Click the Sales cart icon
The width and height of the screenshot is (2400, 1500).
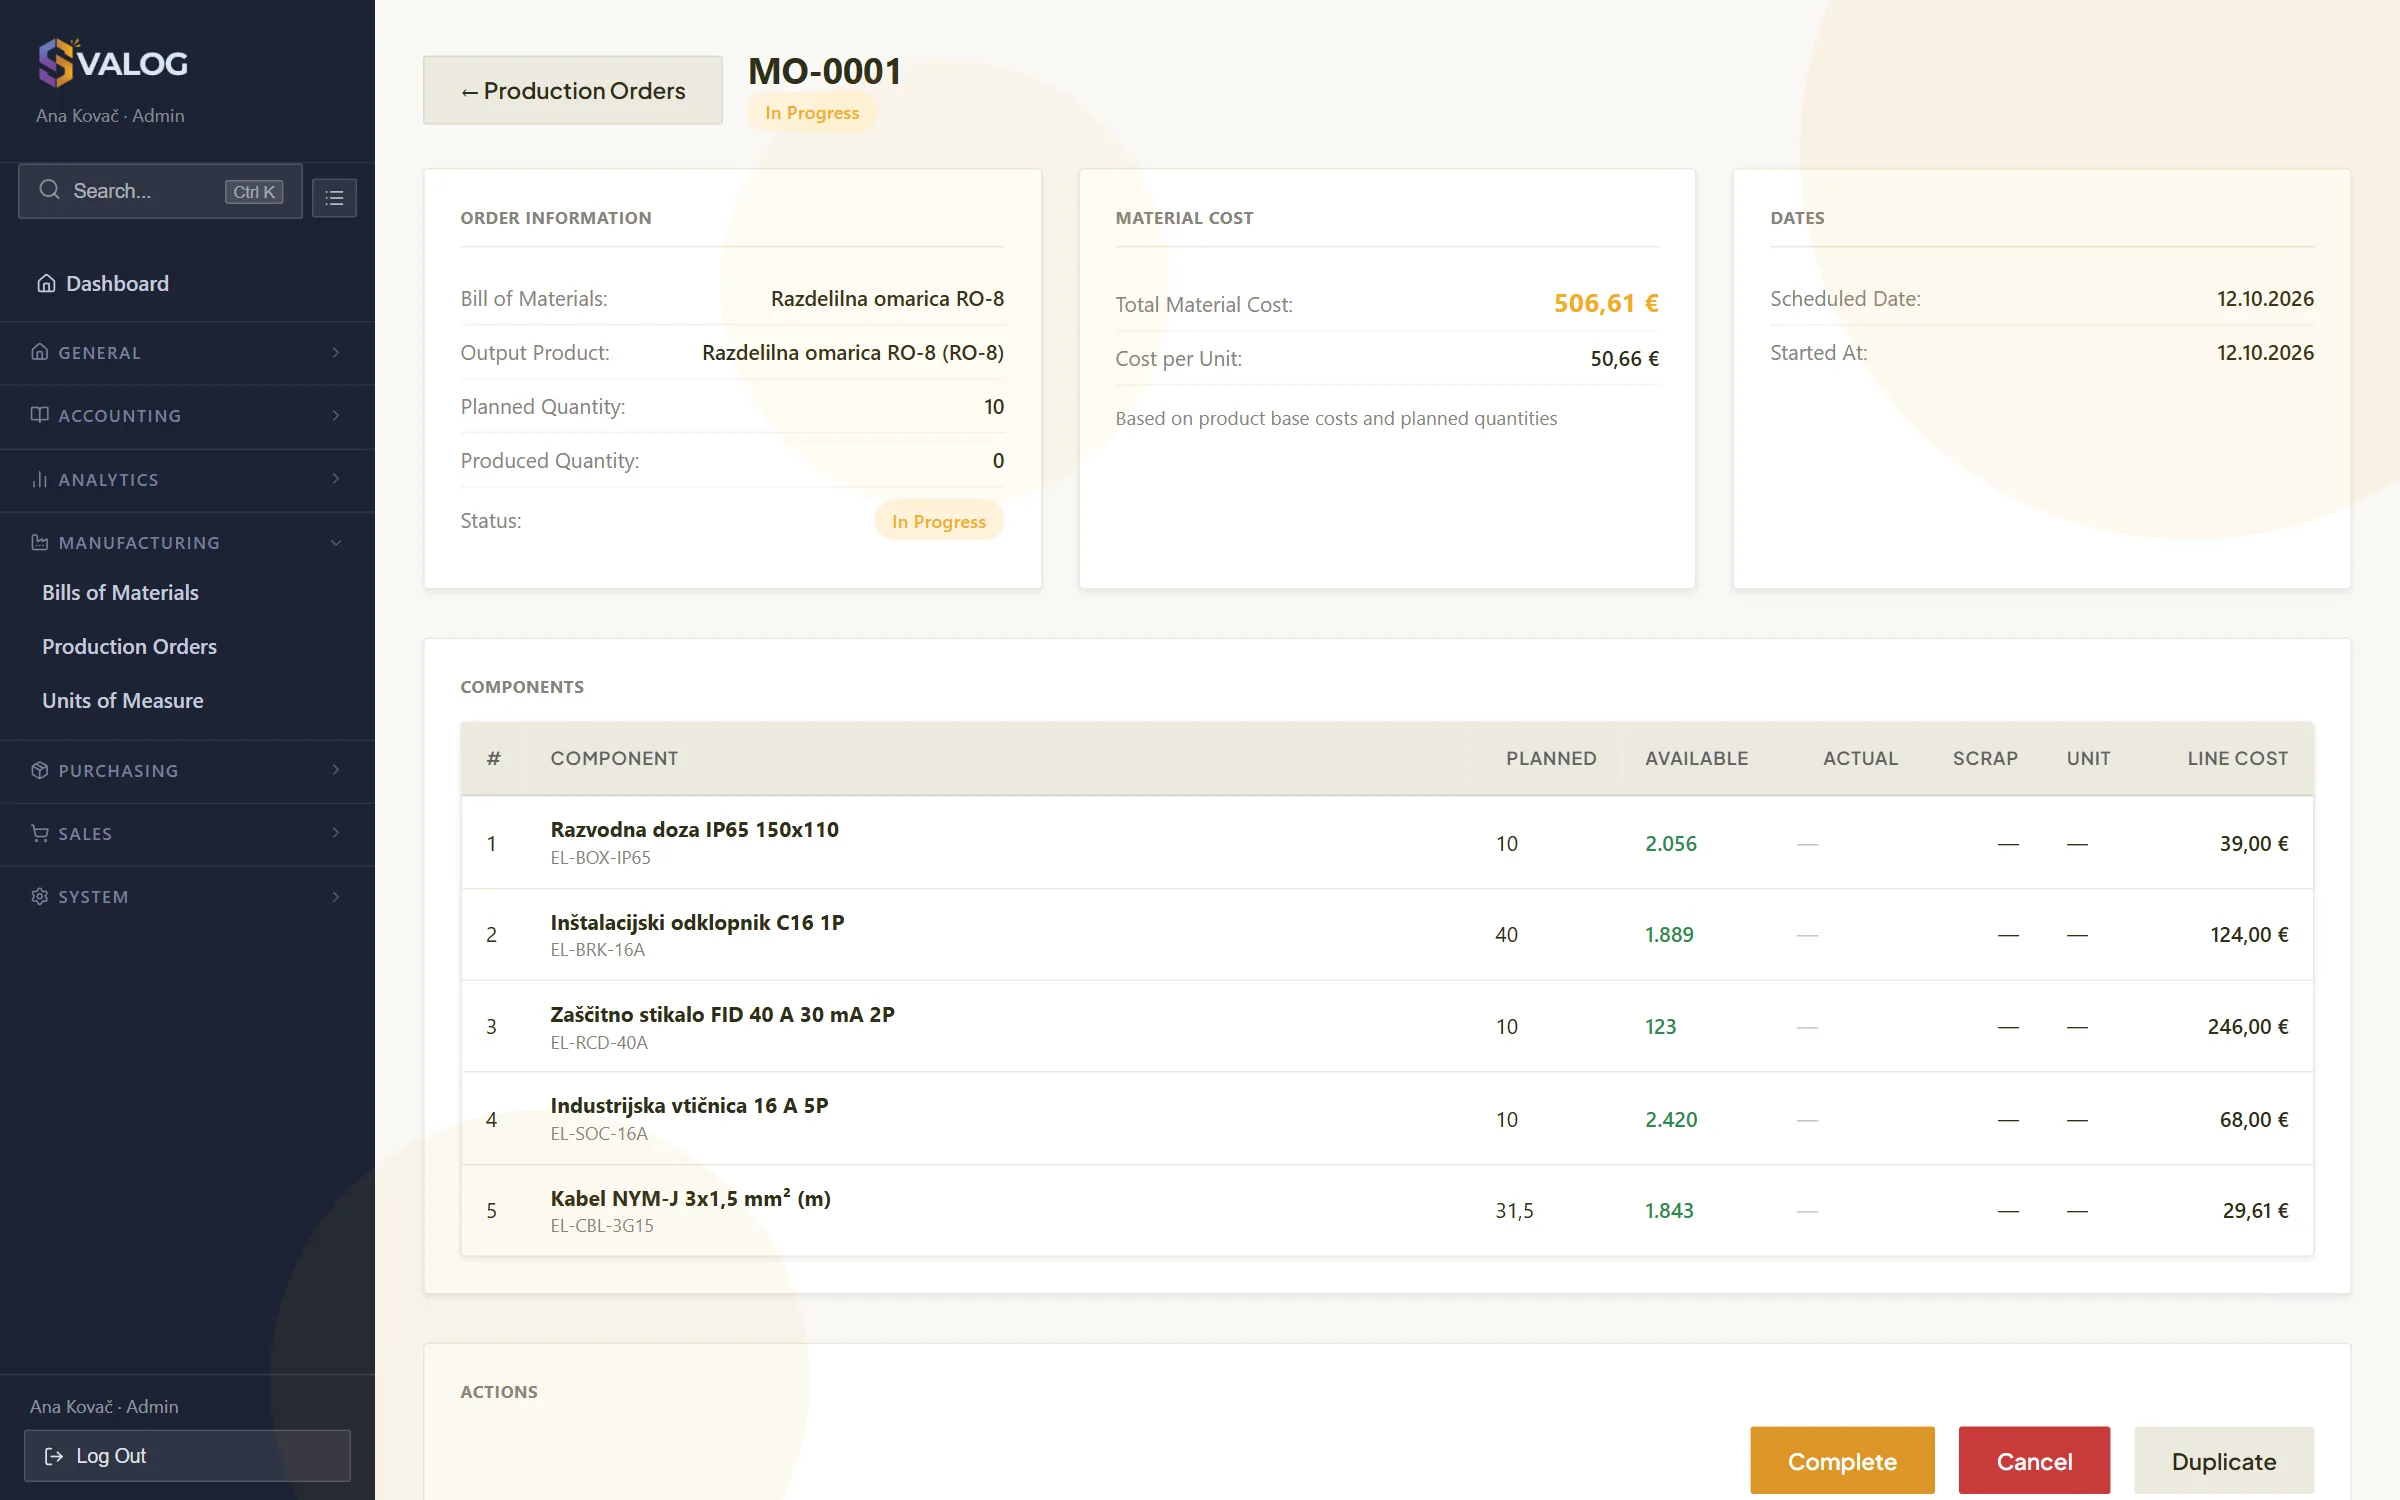pos(40,833)
